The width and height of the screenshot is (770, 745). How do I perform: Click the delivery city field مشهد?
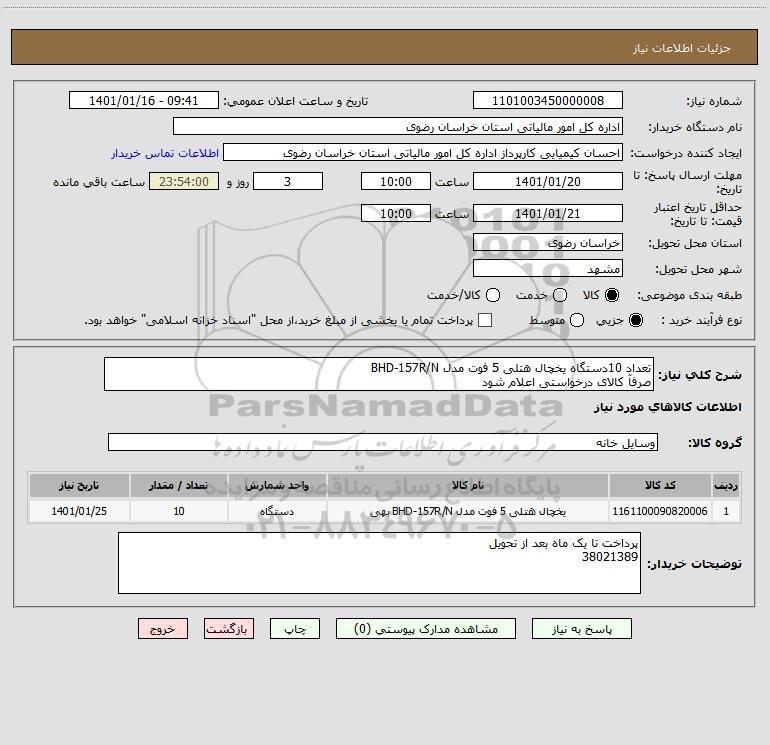point(548,268)
